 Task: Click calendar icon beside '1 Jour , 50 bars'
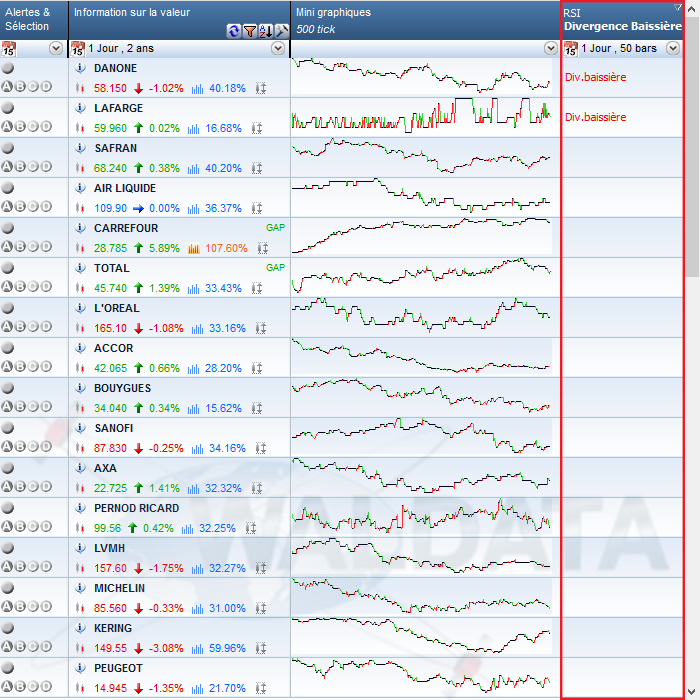[x=571, y=49]
